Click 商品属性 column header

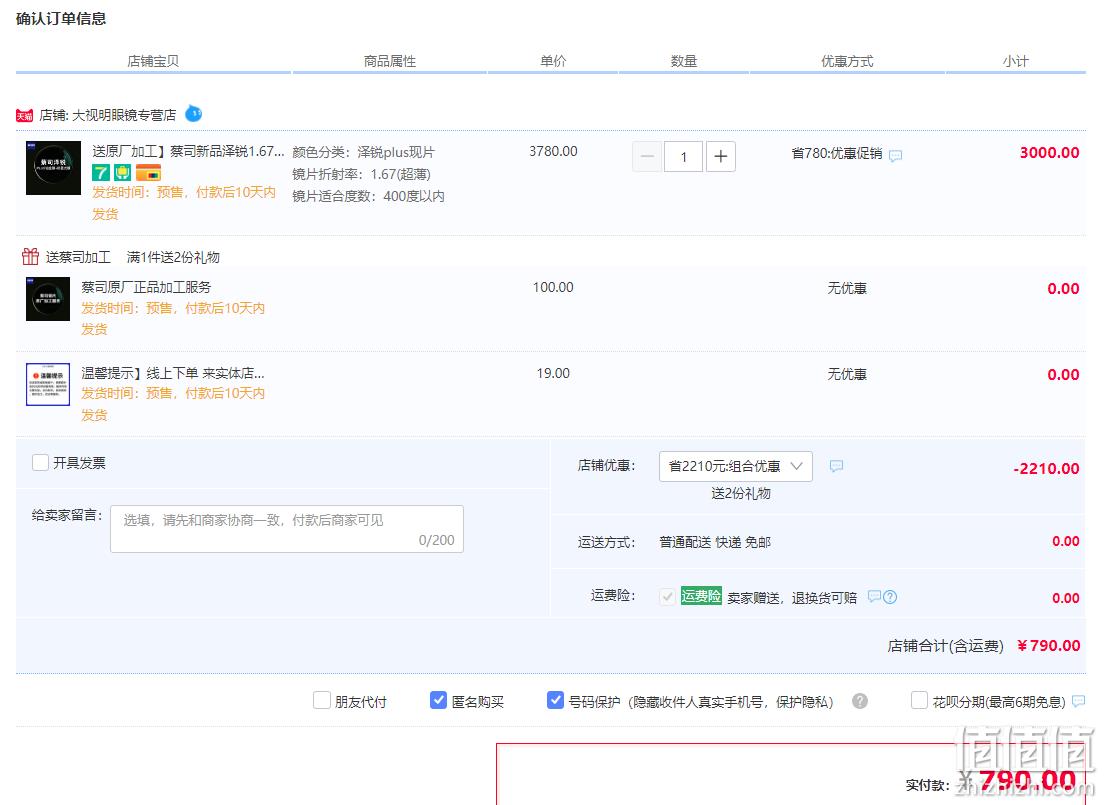pos(389,61)
